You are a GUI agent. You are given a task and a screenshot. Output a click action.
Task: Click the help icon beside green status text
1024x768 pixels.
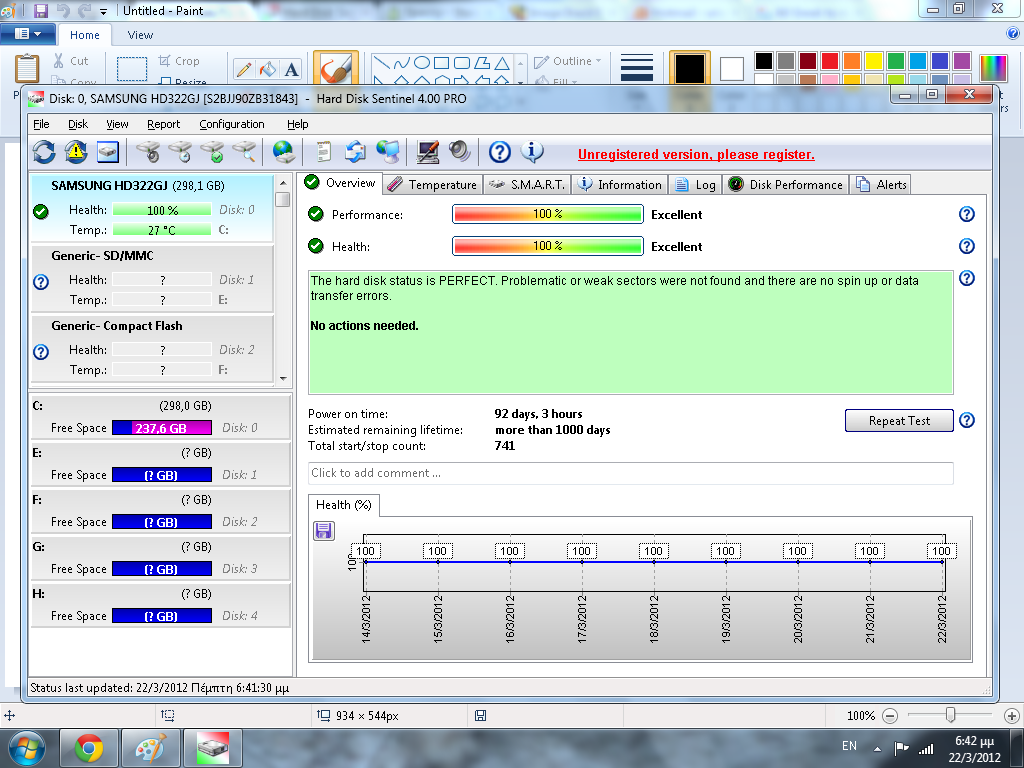click(x=967, y=278)
